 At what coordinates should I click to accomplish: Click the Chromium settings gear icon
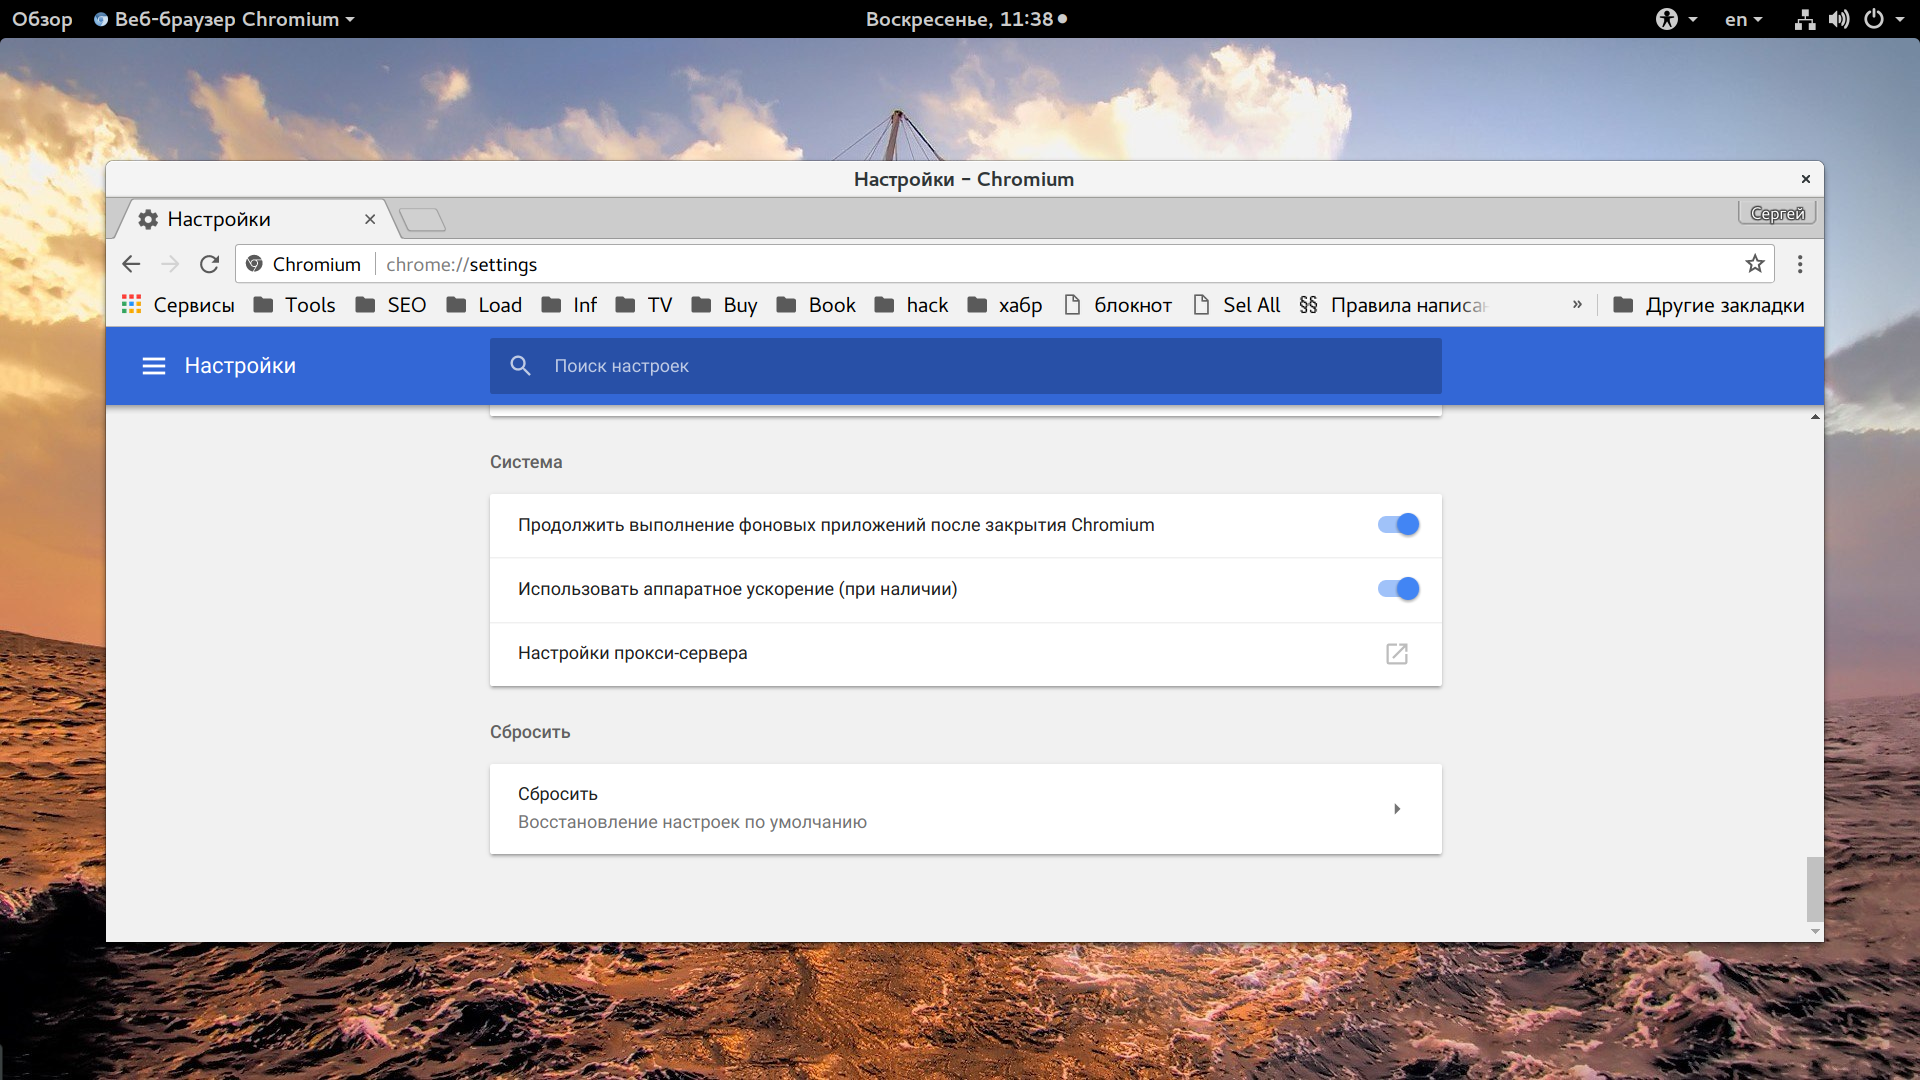(148, 219)
